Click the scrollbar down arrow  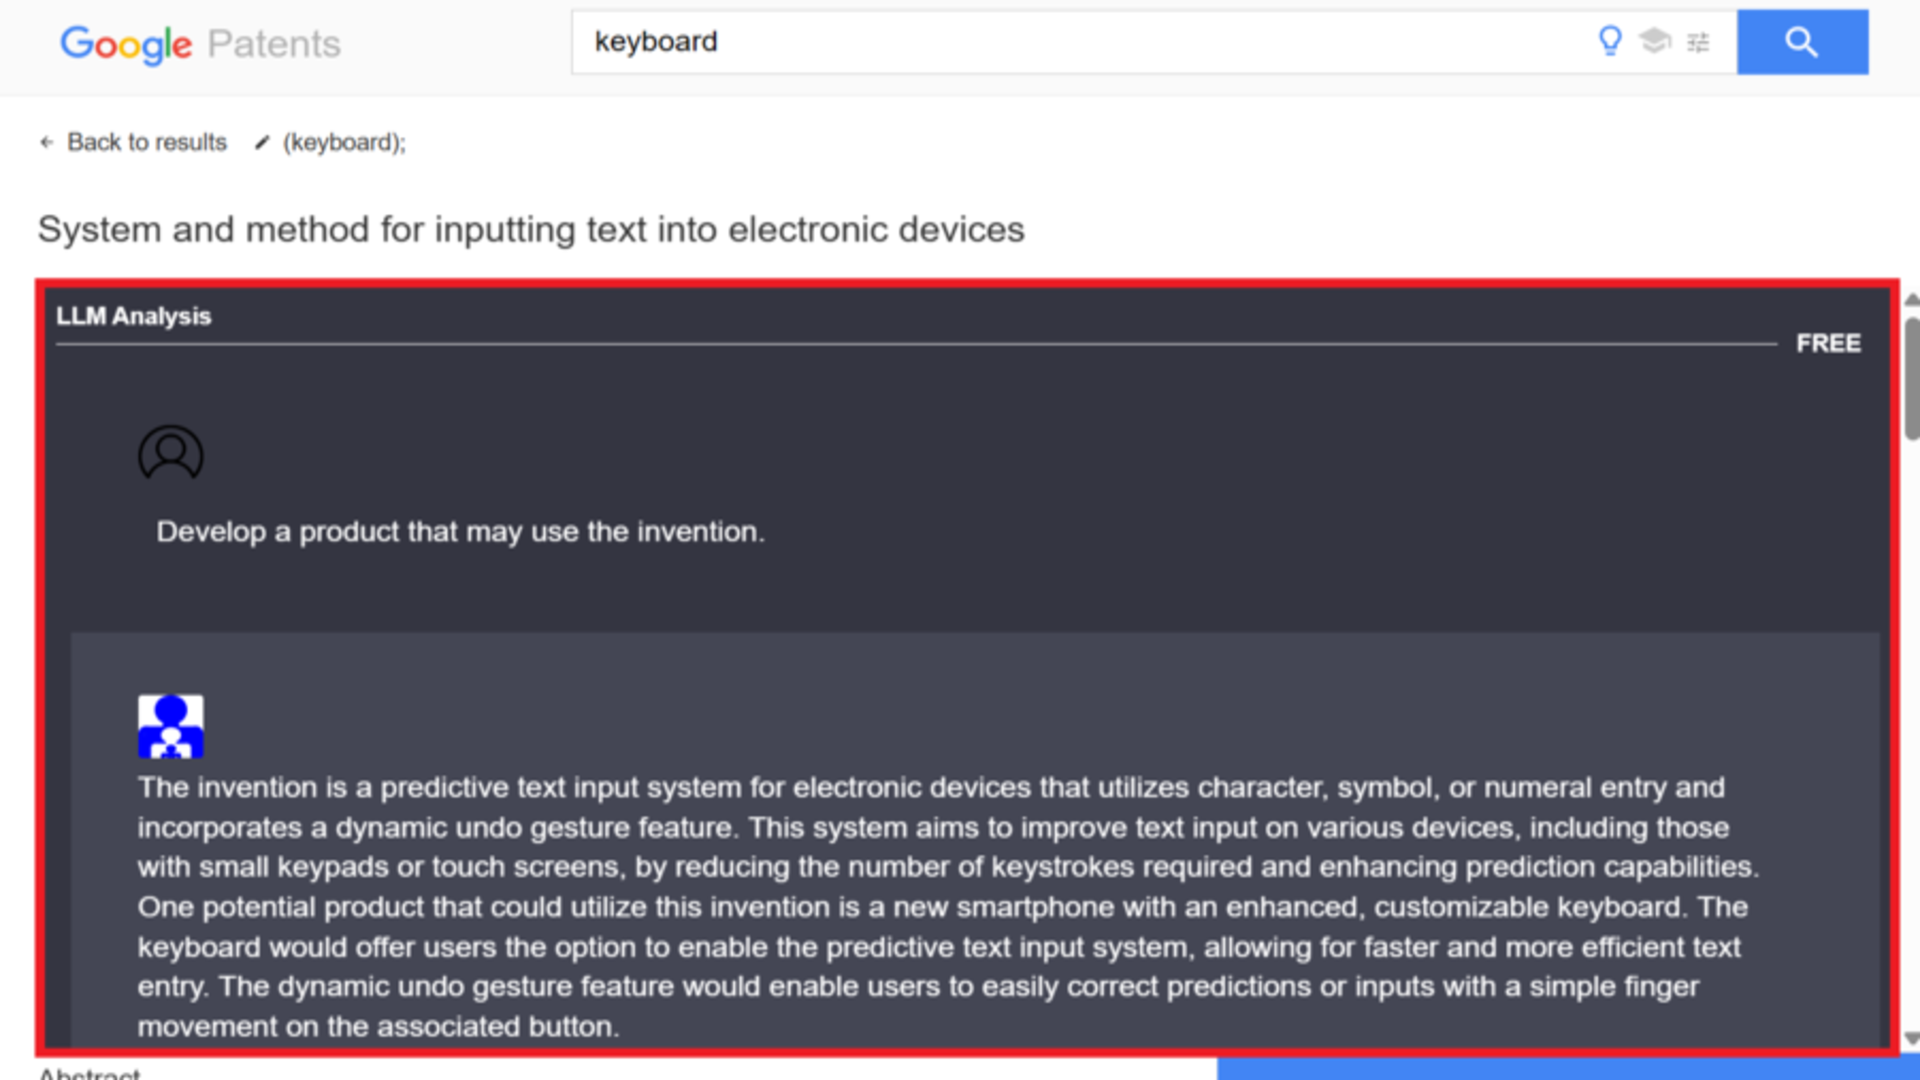[1911, 1038]
